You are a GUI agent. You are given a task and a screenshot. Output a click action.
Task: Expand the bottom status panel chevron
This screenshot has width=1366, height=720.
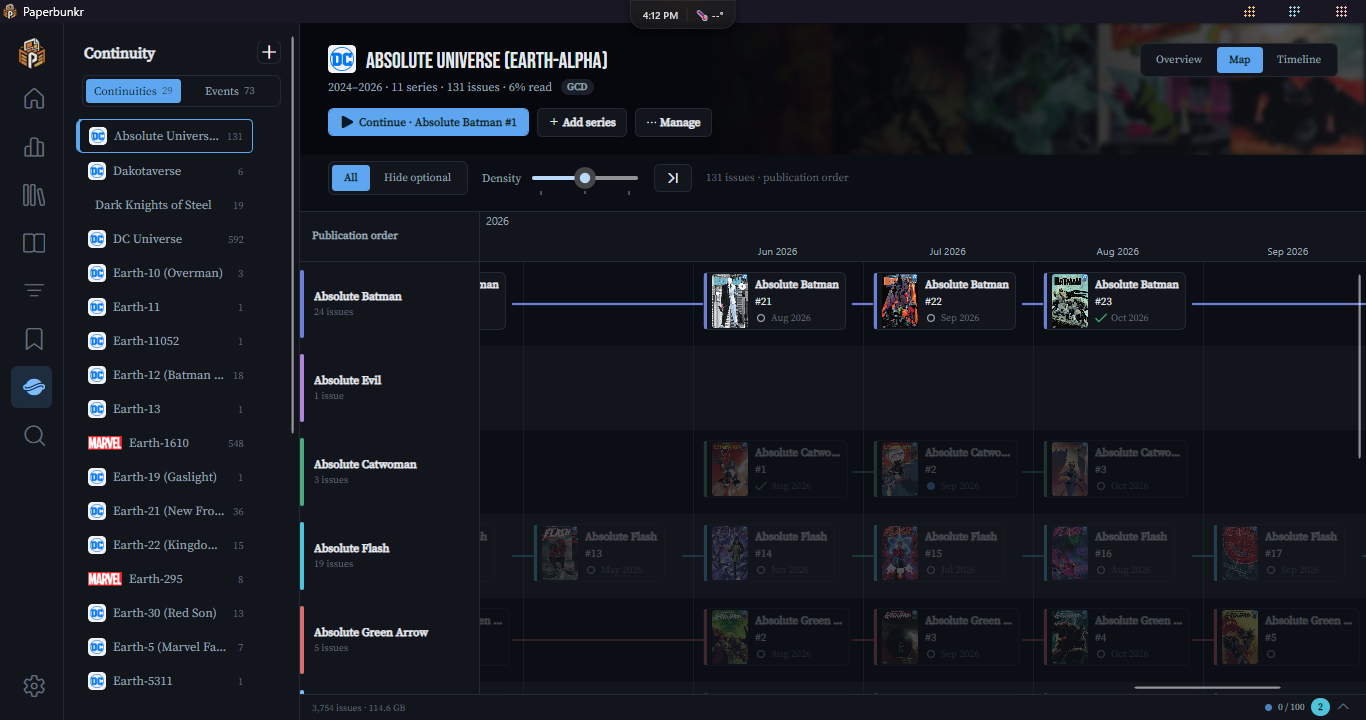click(1343, 707)
